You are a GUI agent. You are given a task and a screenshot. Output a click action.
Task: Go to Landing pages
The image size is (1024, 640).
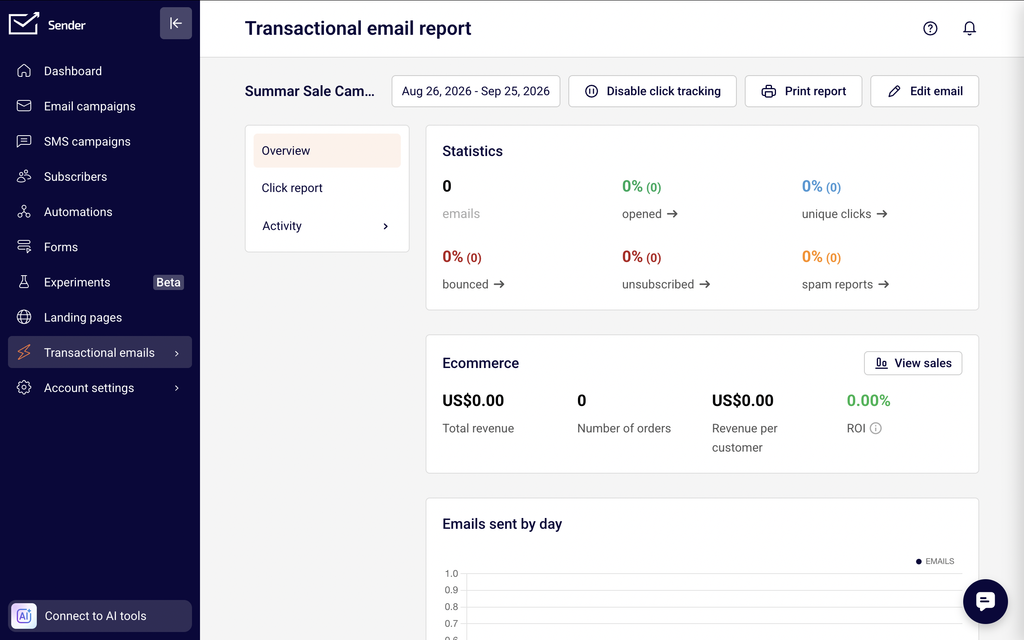click(x=100, y=317)
